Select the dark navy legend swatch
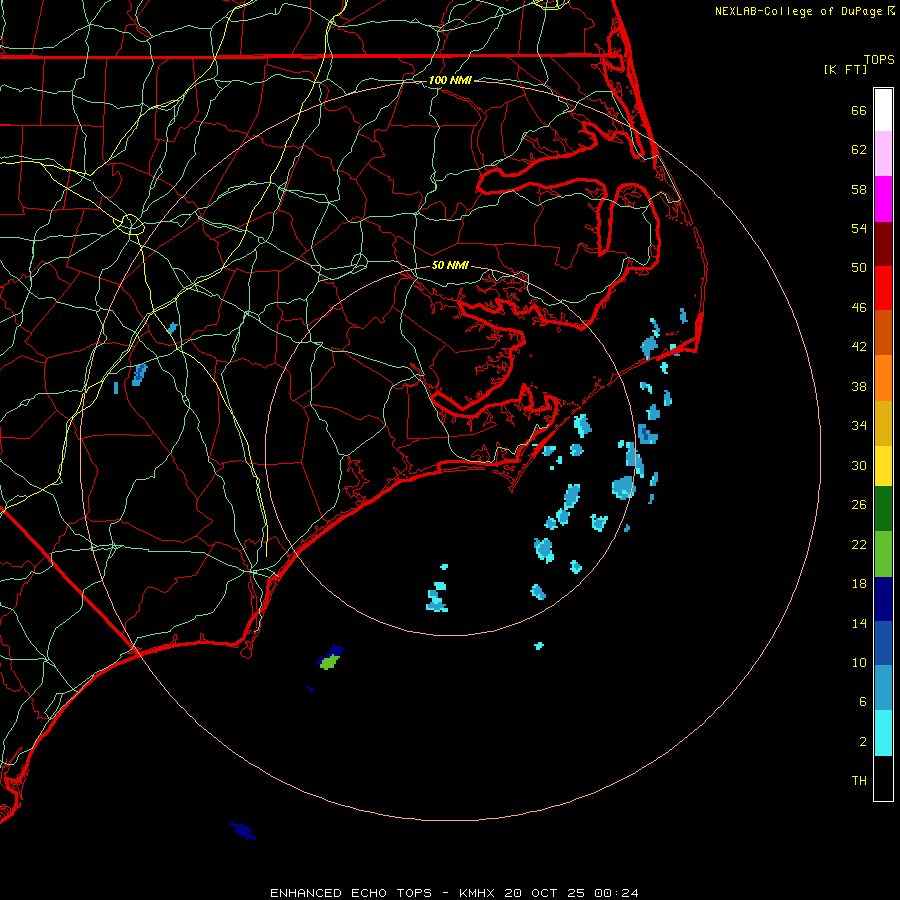 [x=883, y=599]
